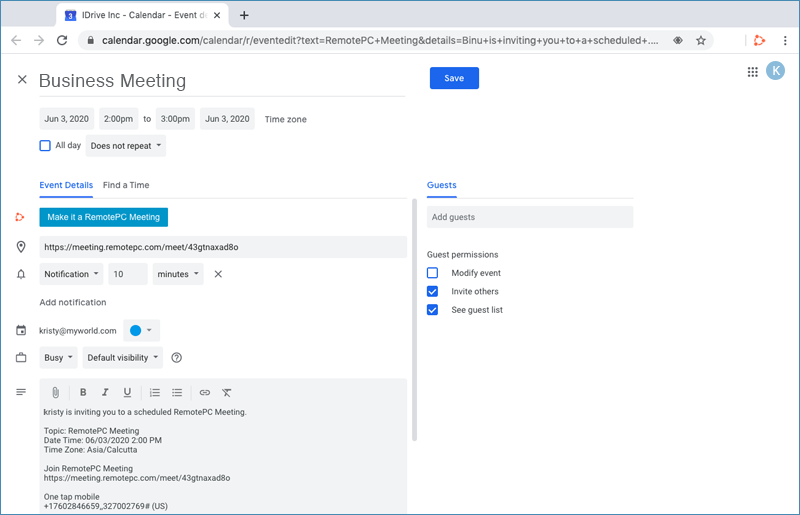Image resolution: width=800 pixels, height=515 pixels.
Task: Click Time zone link
Action: (x=286, y=119)
